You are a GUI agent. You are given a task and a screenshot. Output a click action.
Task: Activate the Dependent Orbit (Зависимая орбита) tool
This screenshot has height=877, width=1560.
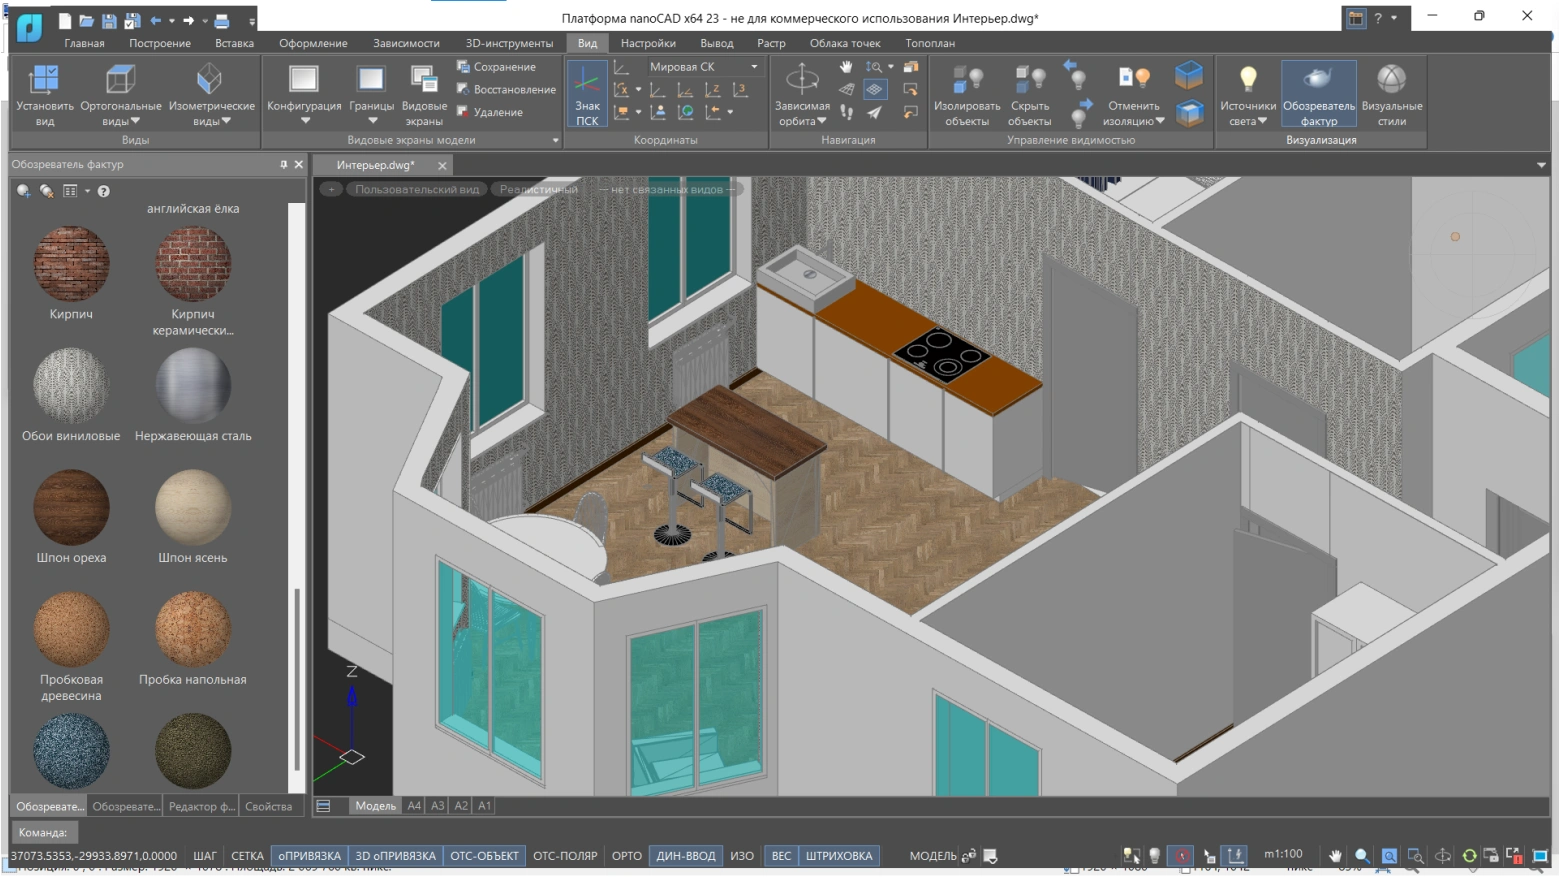click(802, 80)
